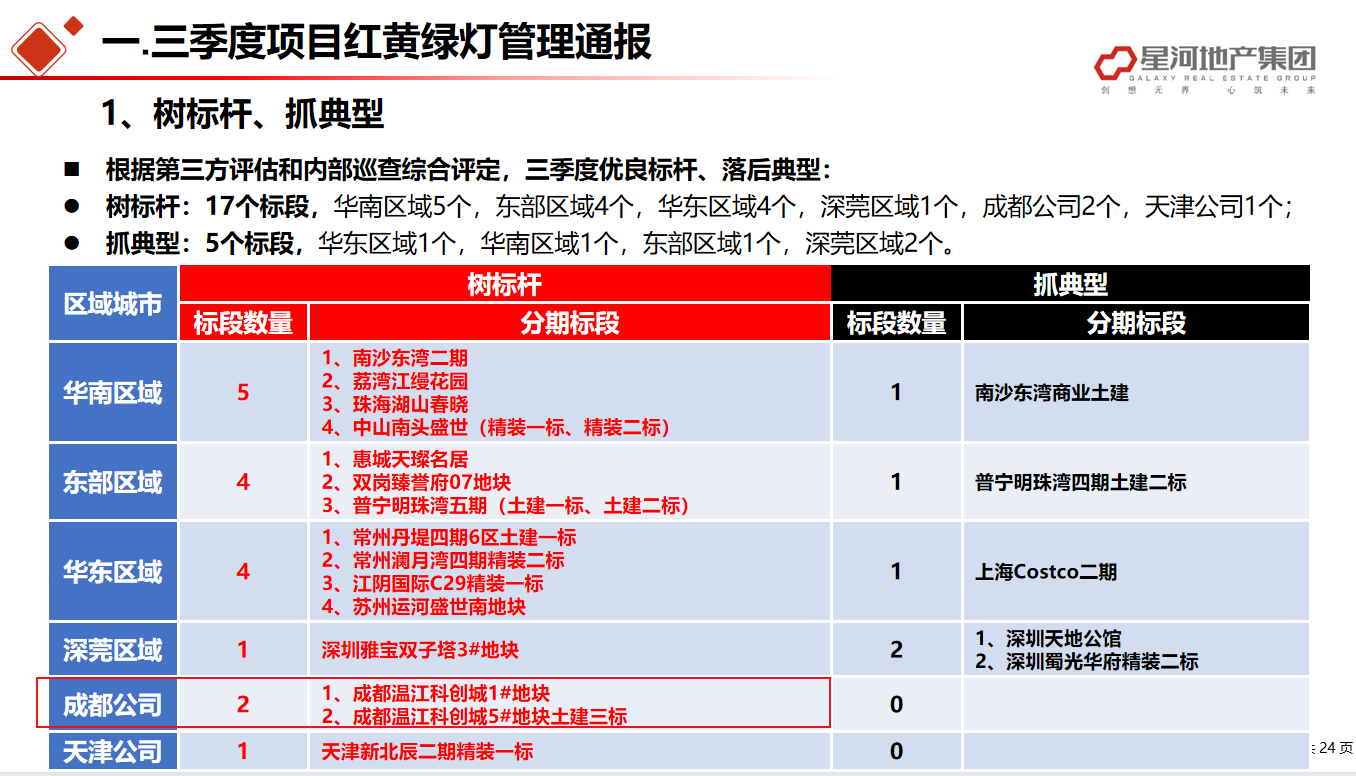
Task: Click the 星河地产集团 company logo
Action: 1204,68
